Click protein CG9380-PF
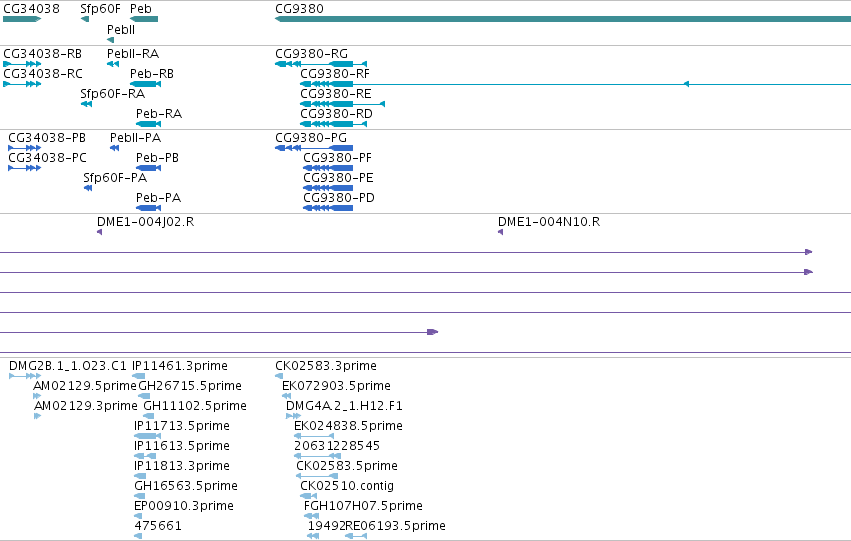Viewport: 851px width, 541px height. 338,158
